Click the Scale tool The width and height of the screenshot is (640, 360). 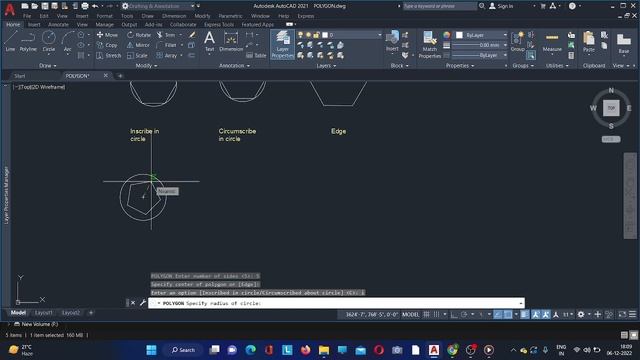pos(137,56)
